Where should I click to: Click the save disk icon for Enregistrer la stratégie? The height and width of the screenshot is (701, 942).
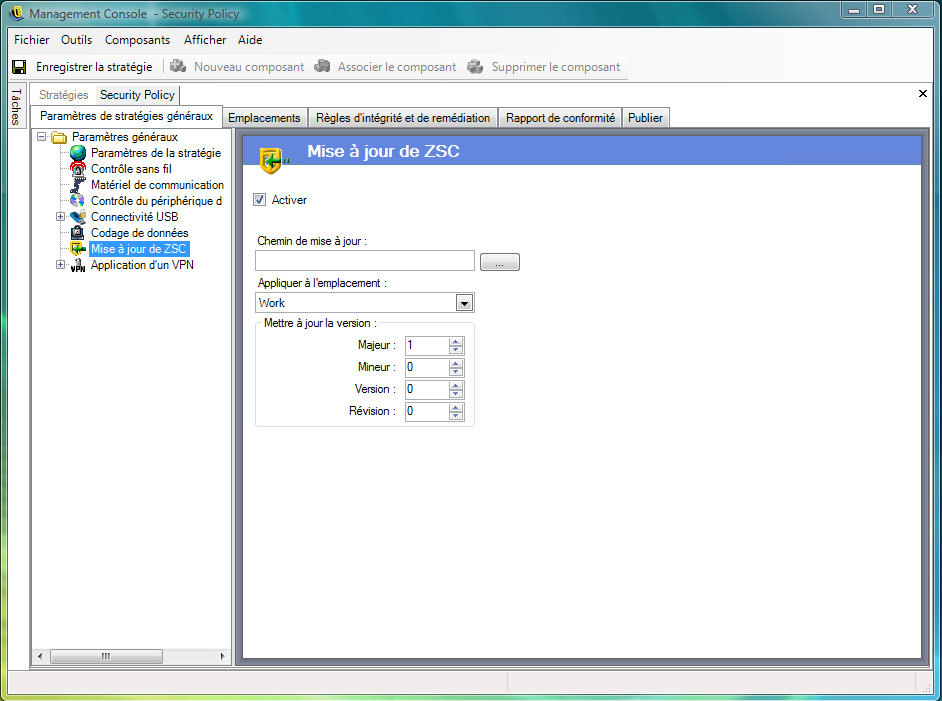[19, 67]
